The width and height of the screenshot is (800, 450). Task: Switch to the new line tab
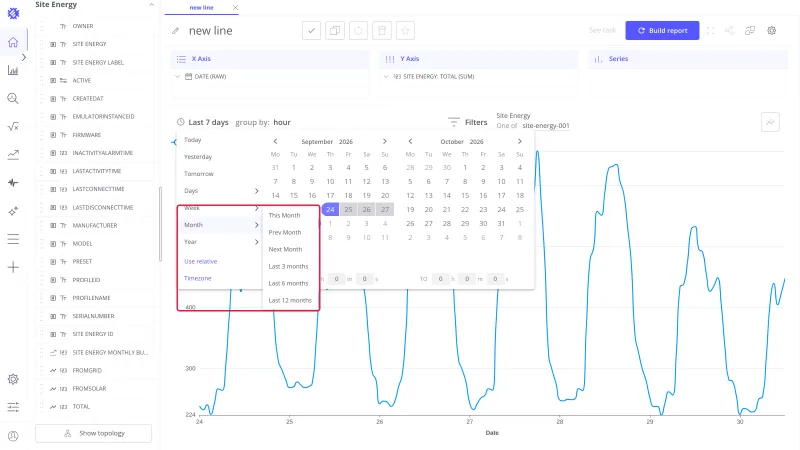[x=202, y=8]
